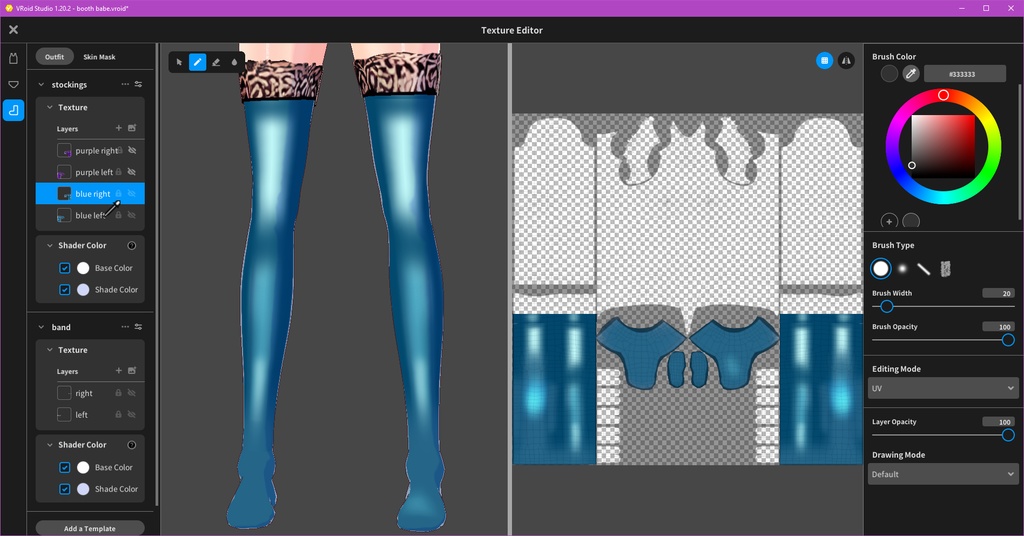Screen dimensions: 1024x536
Task: Click the hex color field #333333
Action: [x=964, y=74]
